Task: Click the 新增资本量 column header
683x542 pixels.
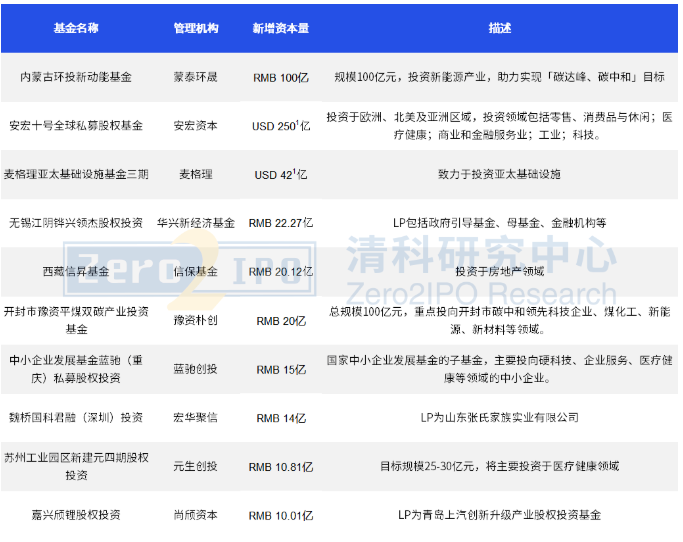Action: pos(281,28)
